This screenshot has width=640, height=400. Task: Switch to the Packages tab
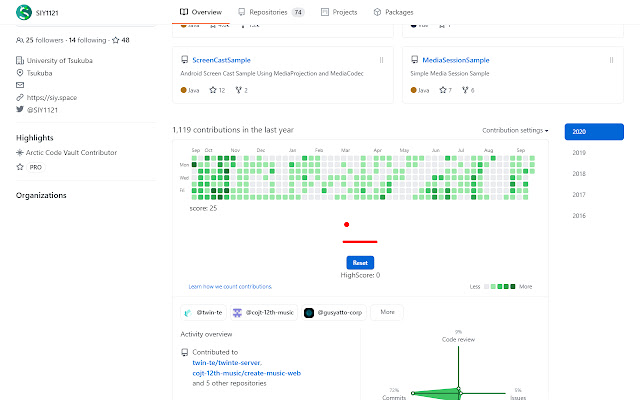pos(393,12)
